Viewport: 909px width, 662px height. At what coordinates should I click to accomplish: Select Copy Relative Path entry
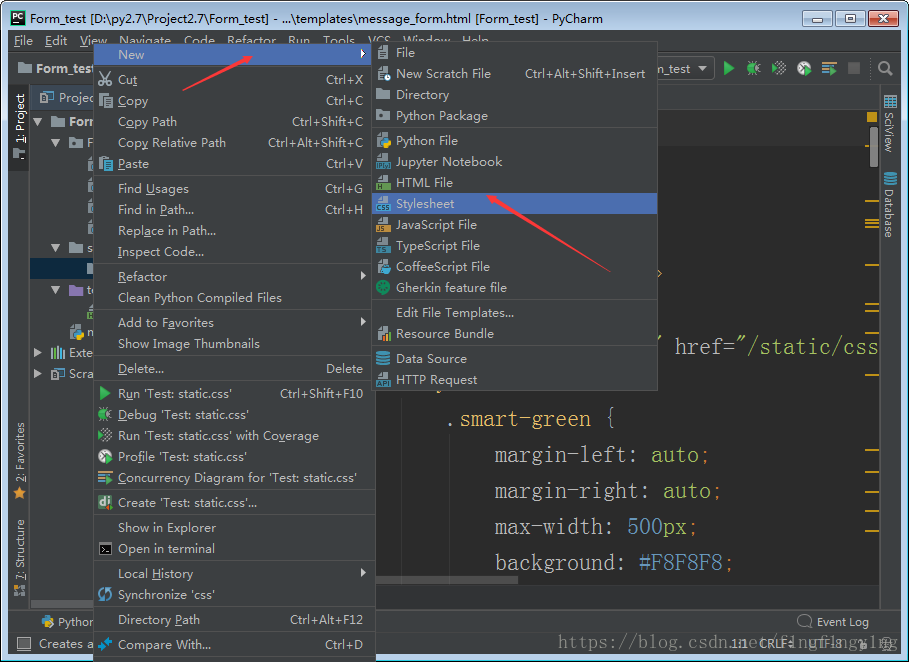(232, 143)
